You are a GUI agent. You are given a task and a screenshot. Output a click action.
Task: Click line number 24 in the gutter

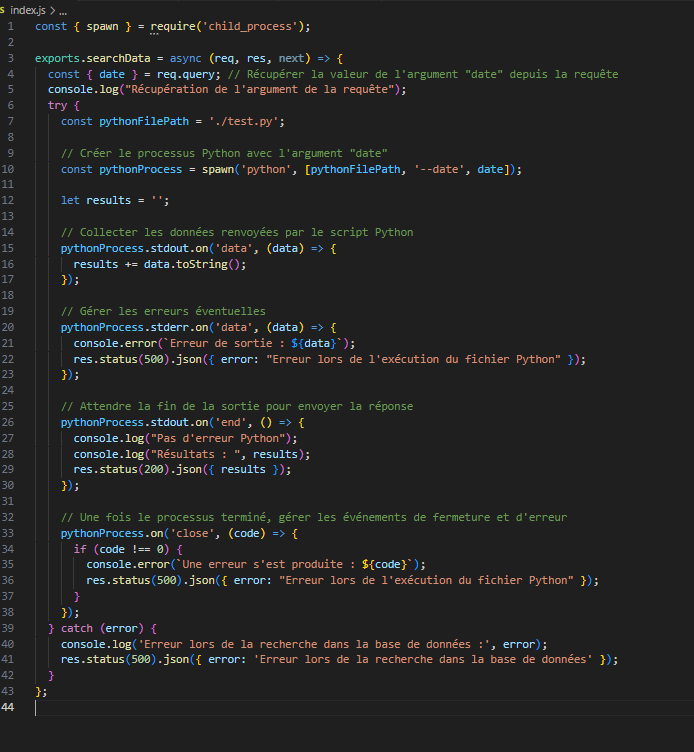pyautogui.click(x=10, y=390)
